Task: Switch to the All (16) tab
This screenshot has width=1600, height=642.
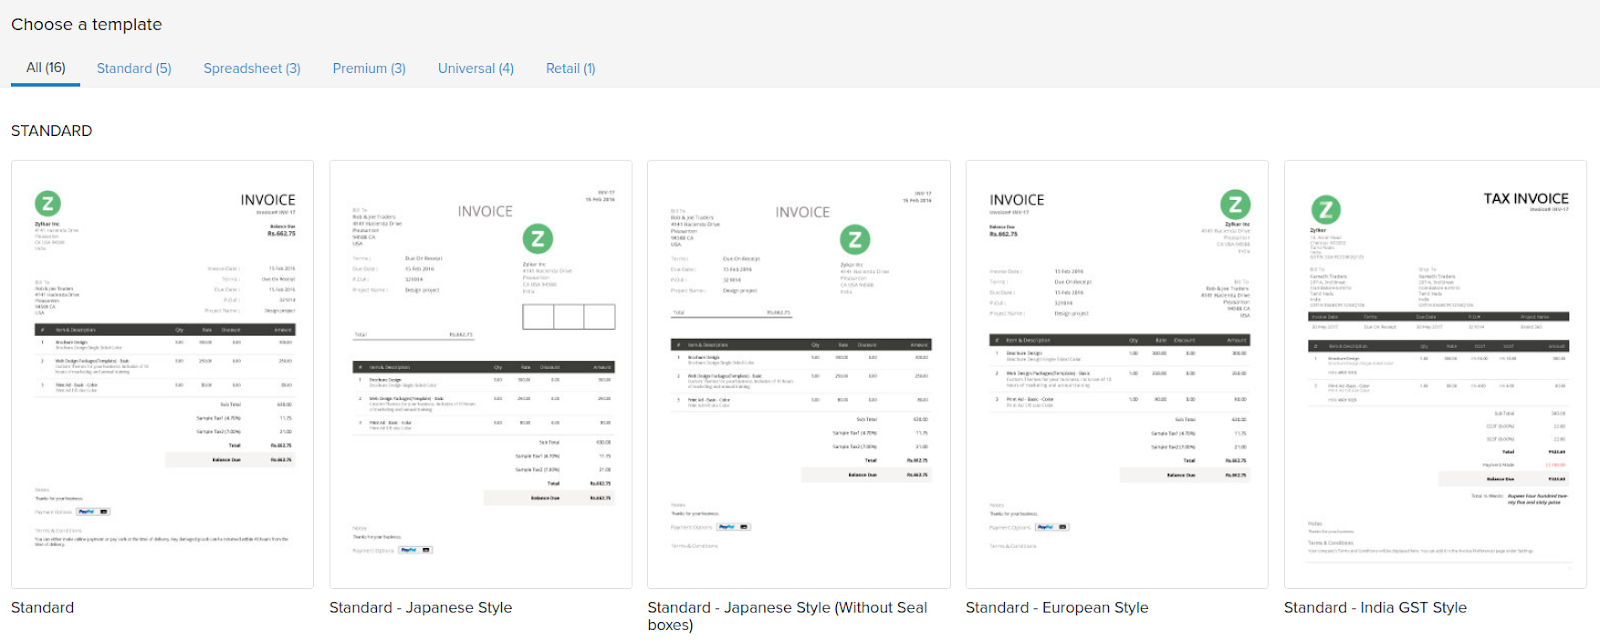Action: pyautogui.click(x=46, y=68)
